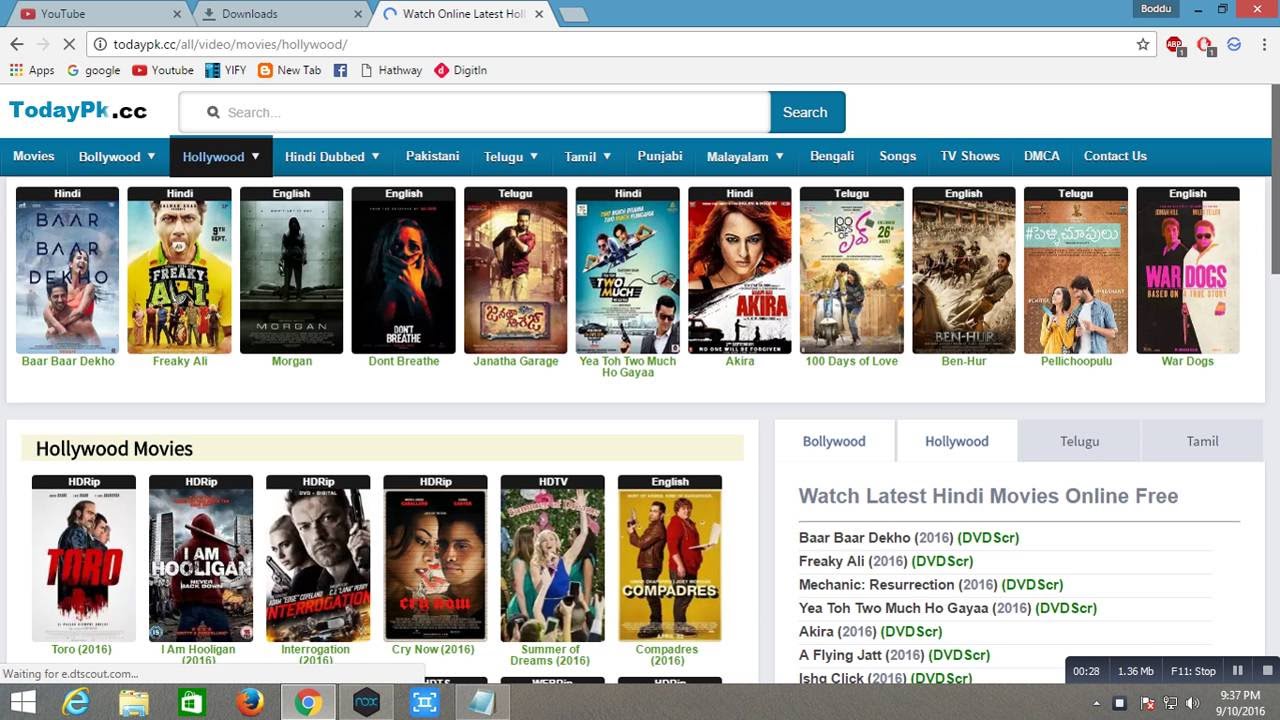Open the Cry Now (2016) title link
The height and width of the screenshot is (720, 1280).
433,649
